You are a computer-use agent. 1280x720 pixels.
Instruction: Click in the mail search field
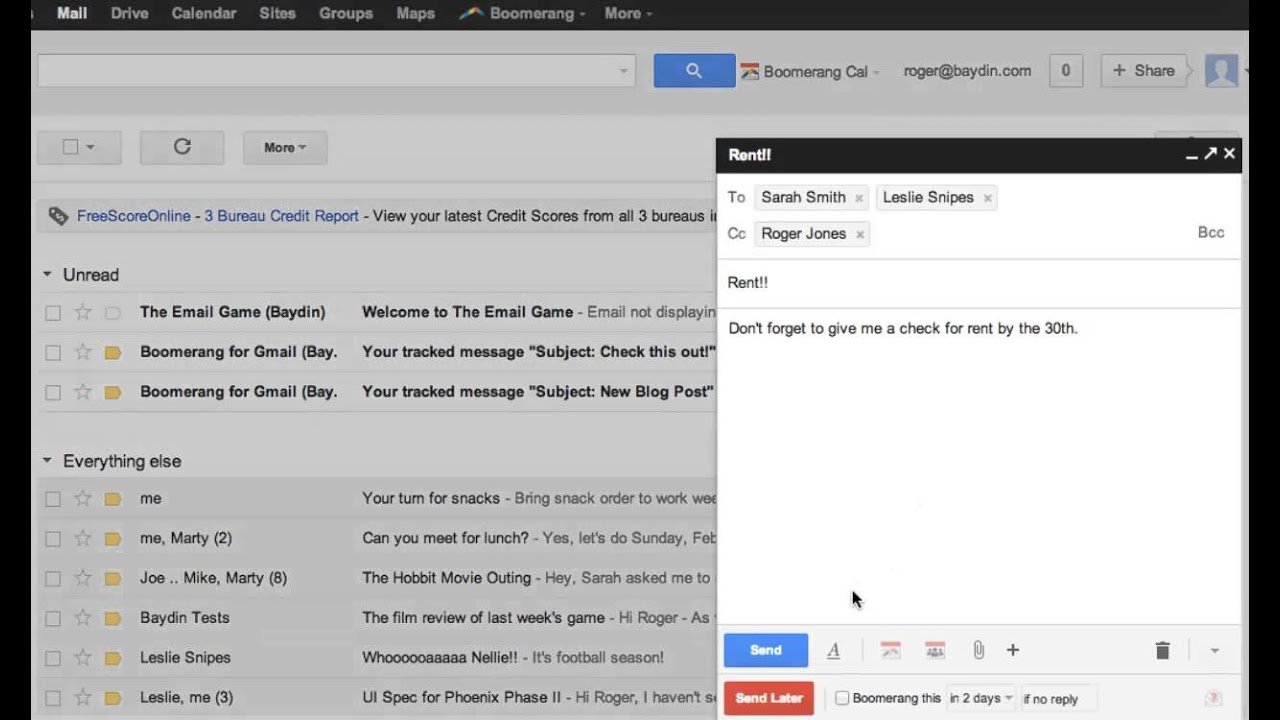336,71
